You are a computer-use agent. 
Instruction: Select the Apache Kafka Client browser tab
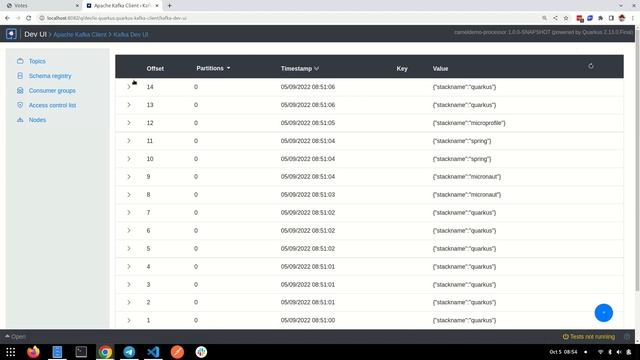click(122, 6)
